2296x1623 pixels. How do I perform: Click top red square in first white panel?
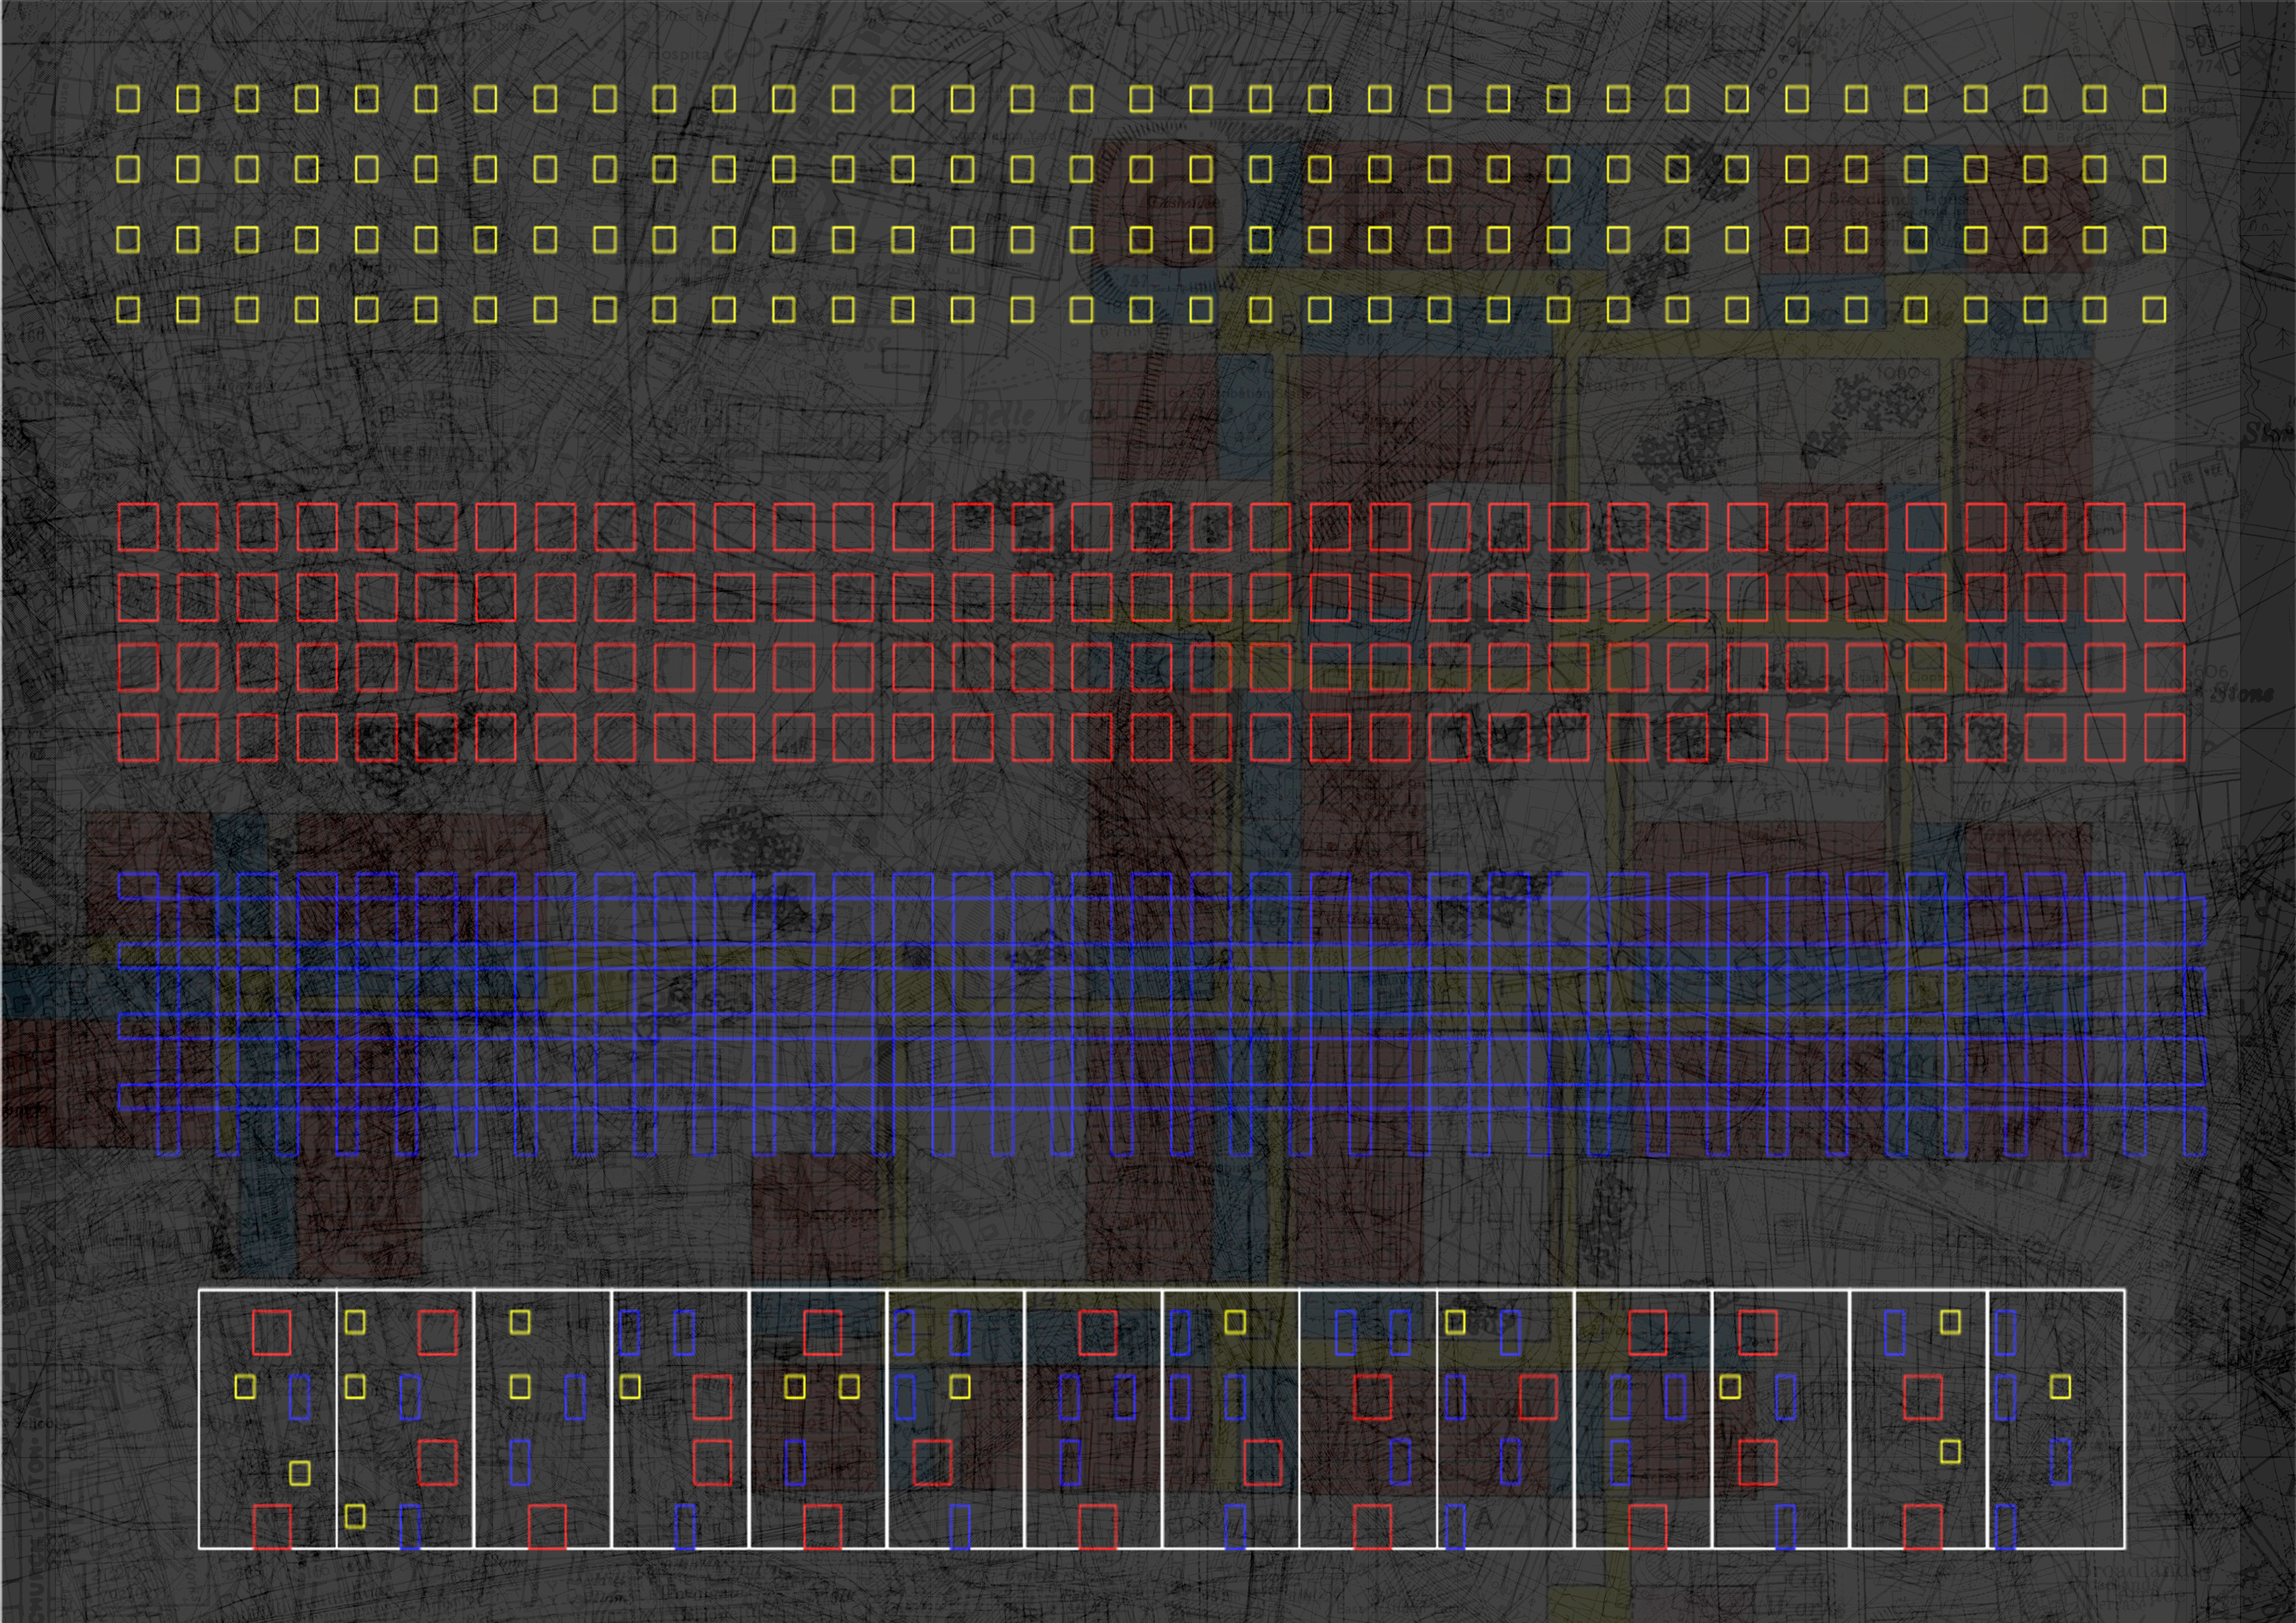click(x=271, y=1332)
